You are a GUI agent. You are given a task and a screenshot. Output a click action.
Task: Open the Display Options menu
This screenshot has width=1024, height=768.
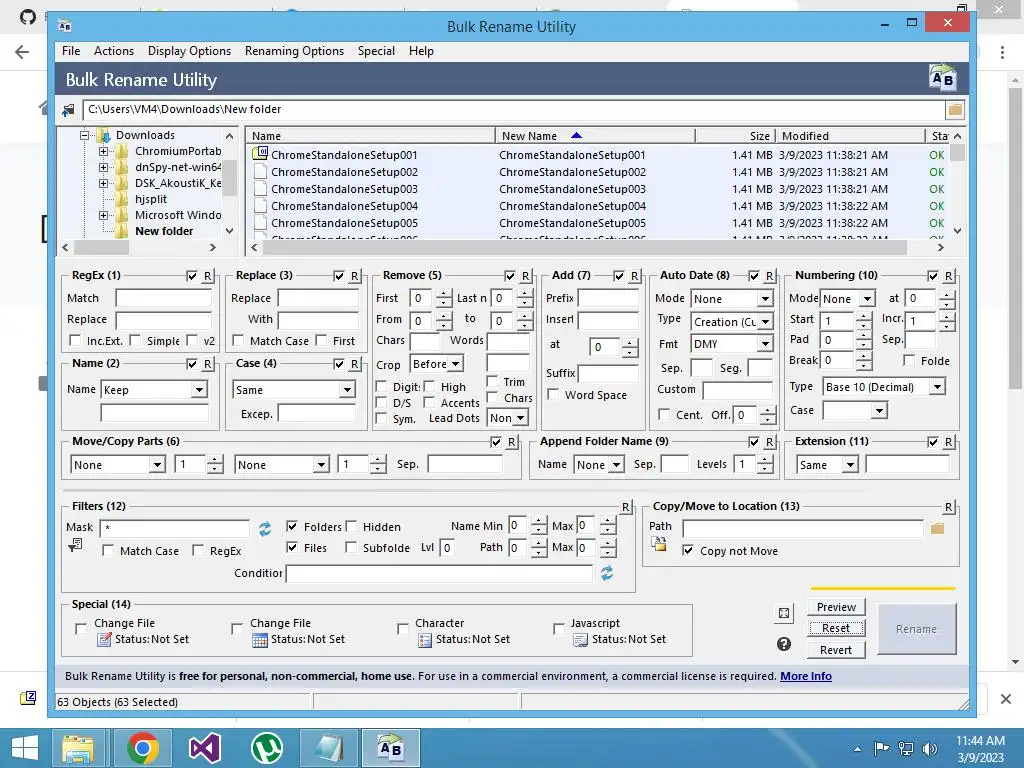[x=189, y=51]
